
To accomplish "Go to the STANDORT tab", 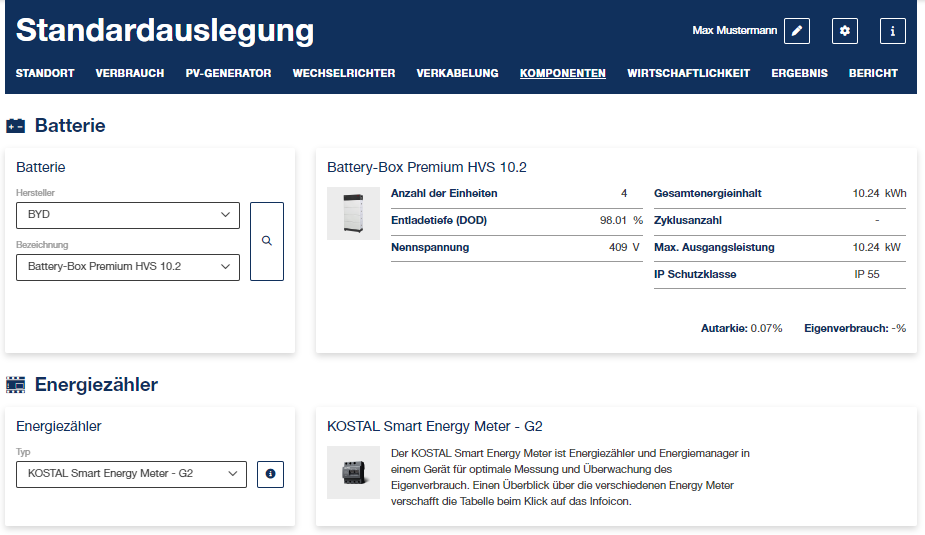I will click(x=45, y=73).
